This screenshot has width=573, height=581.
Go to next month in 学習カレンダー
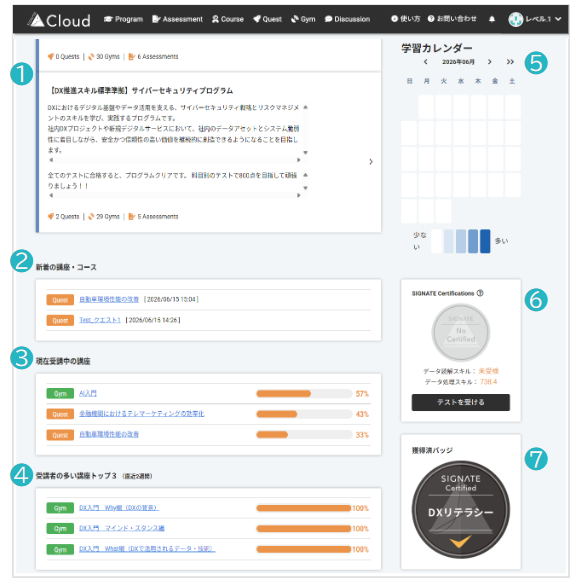click(x=490, y=62)
